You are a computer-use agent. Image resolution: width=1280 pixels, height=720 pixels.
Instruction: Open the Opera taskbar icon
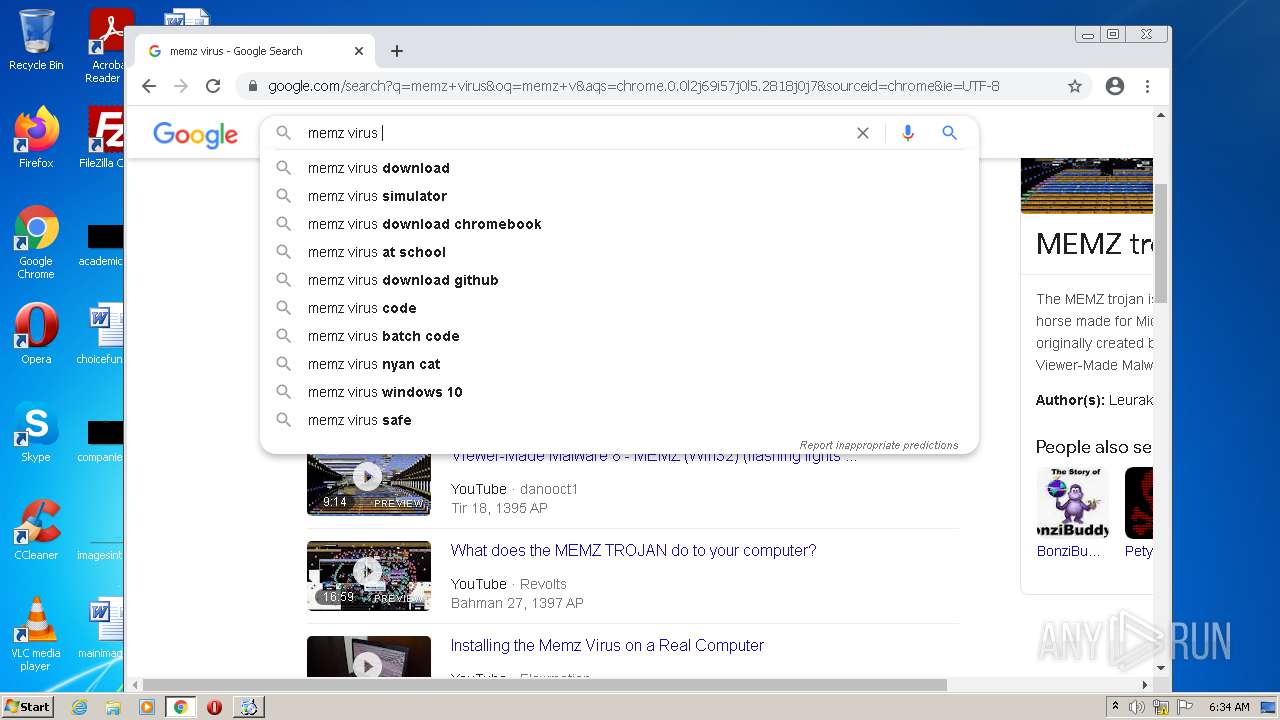214,707
